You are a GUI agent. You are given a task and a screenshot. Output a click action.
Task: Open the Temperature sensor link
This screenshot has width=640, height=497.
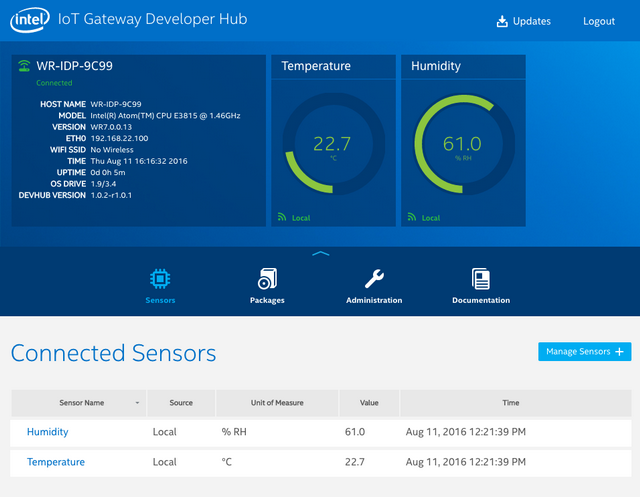coord(56,462)
